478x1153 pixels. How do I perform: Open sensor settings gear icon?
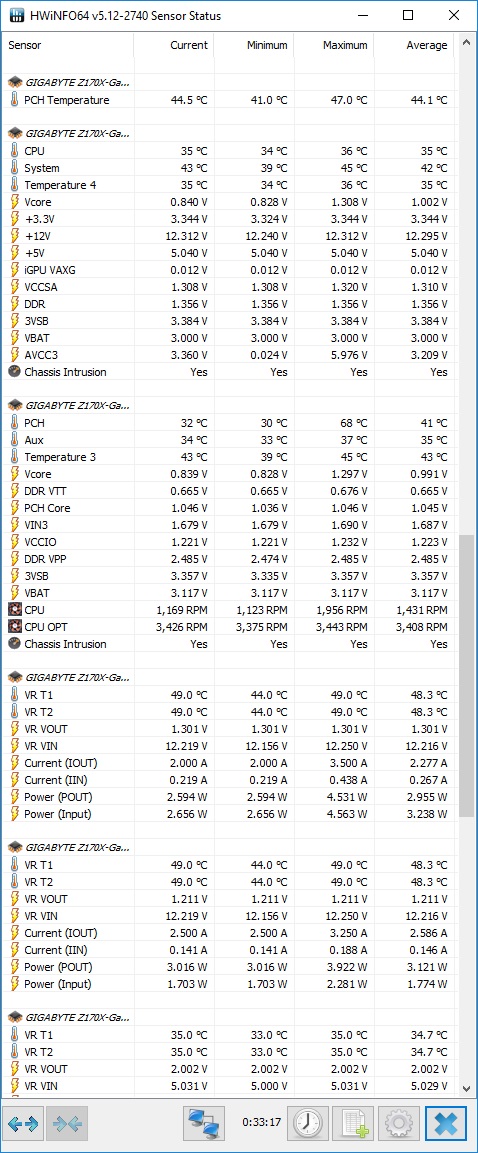[399, 1124]
